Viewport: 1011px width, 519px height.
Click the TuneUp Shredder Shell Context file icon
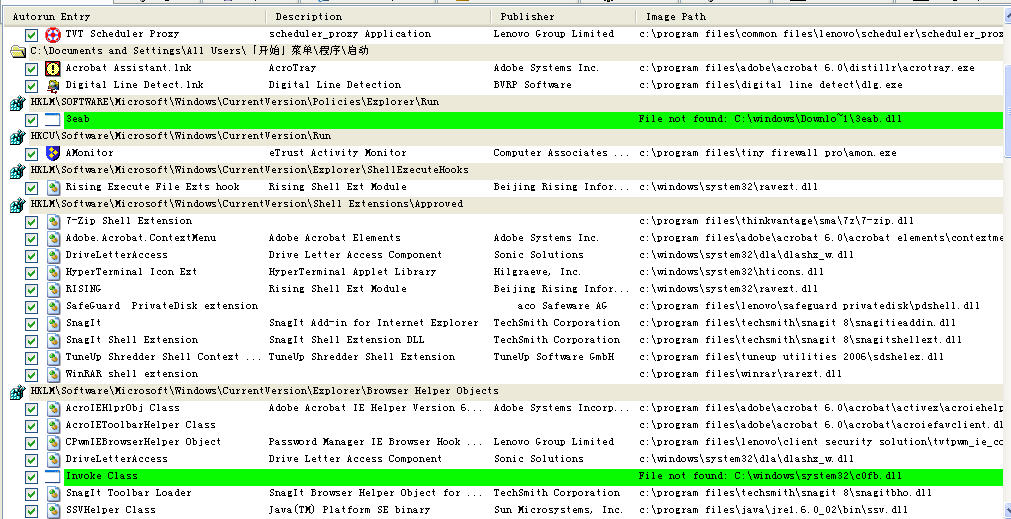(54, 358)
